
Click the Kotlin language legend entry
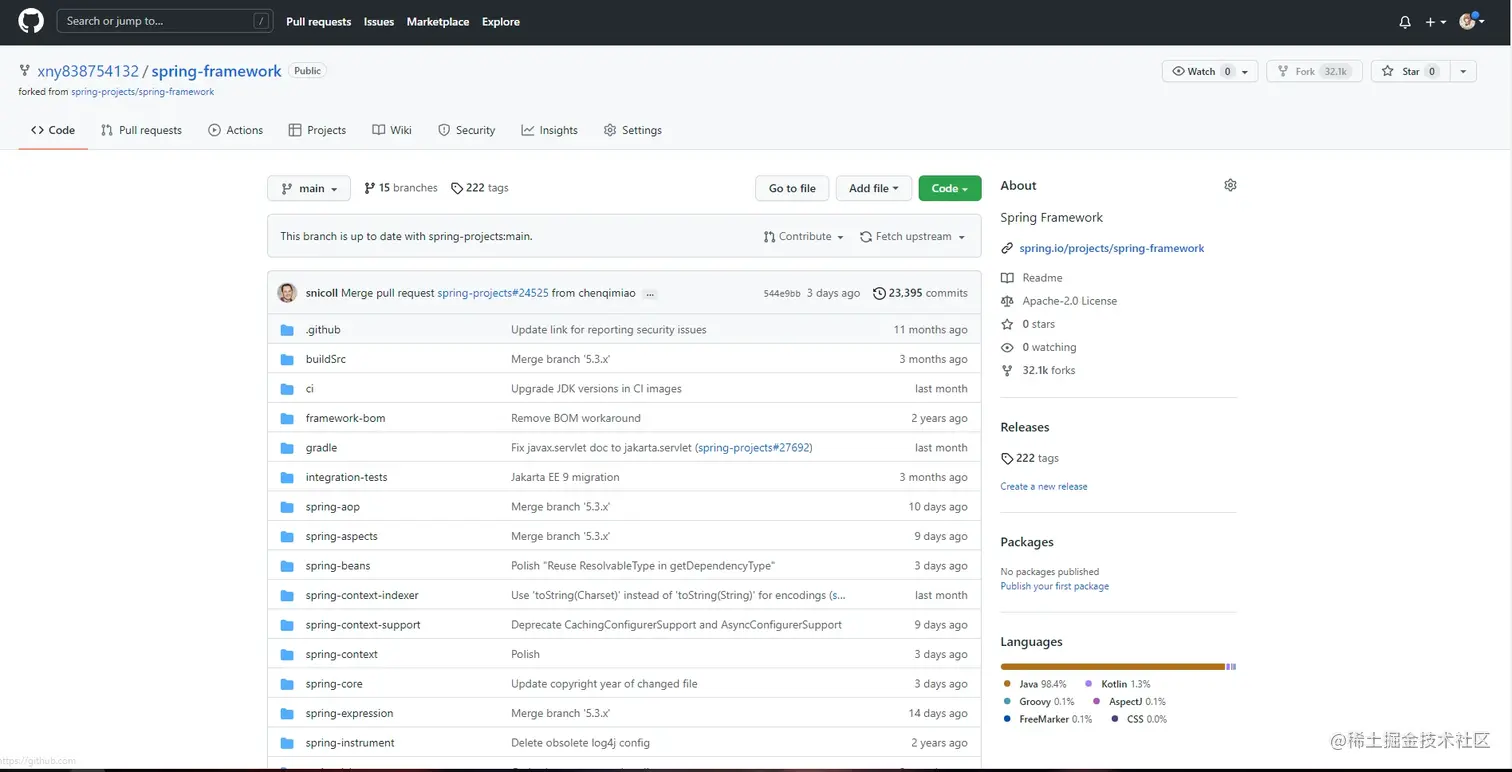pyautogui.click(x=1117, y=684)
